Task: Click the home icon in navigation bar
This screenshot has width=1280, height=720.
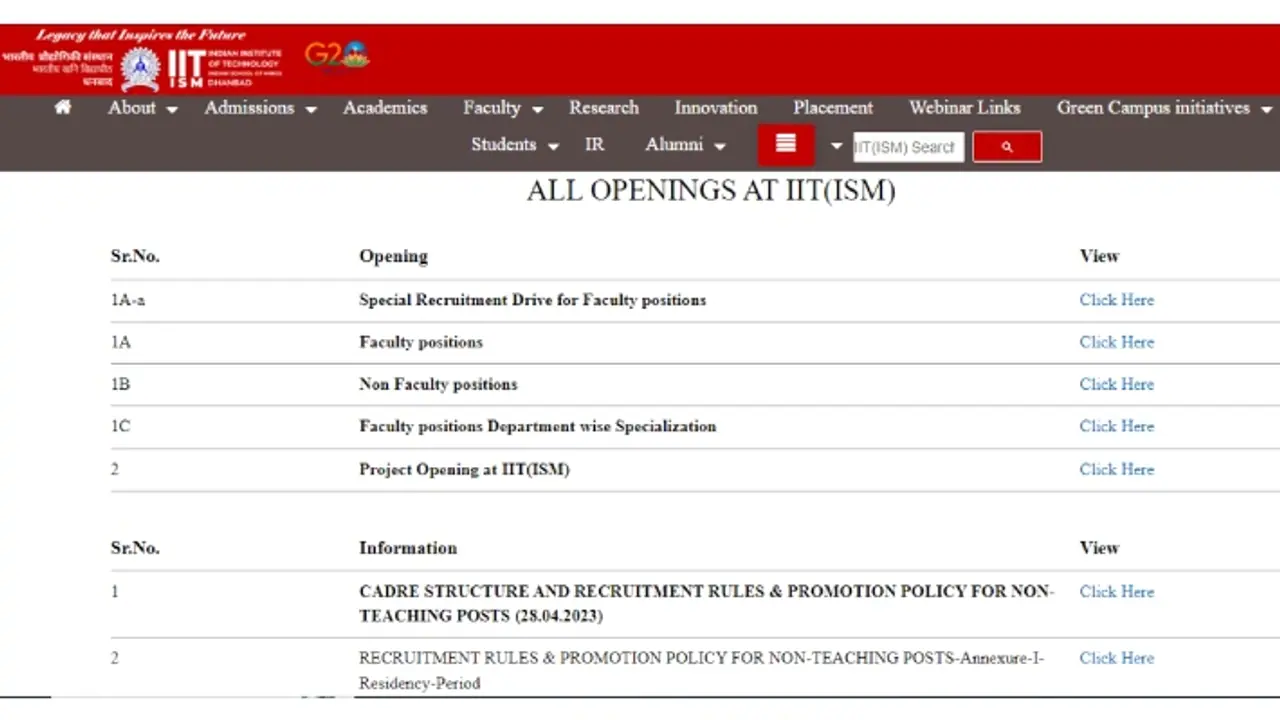Action: pos(63,108)
